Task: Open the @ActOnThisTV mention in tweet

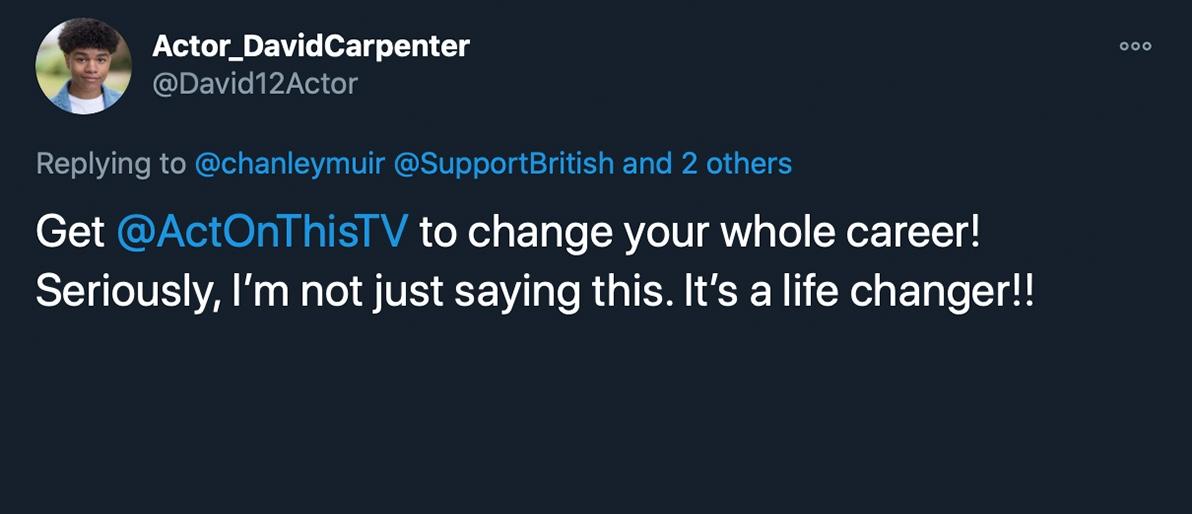Action: click(262, 232)
